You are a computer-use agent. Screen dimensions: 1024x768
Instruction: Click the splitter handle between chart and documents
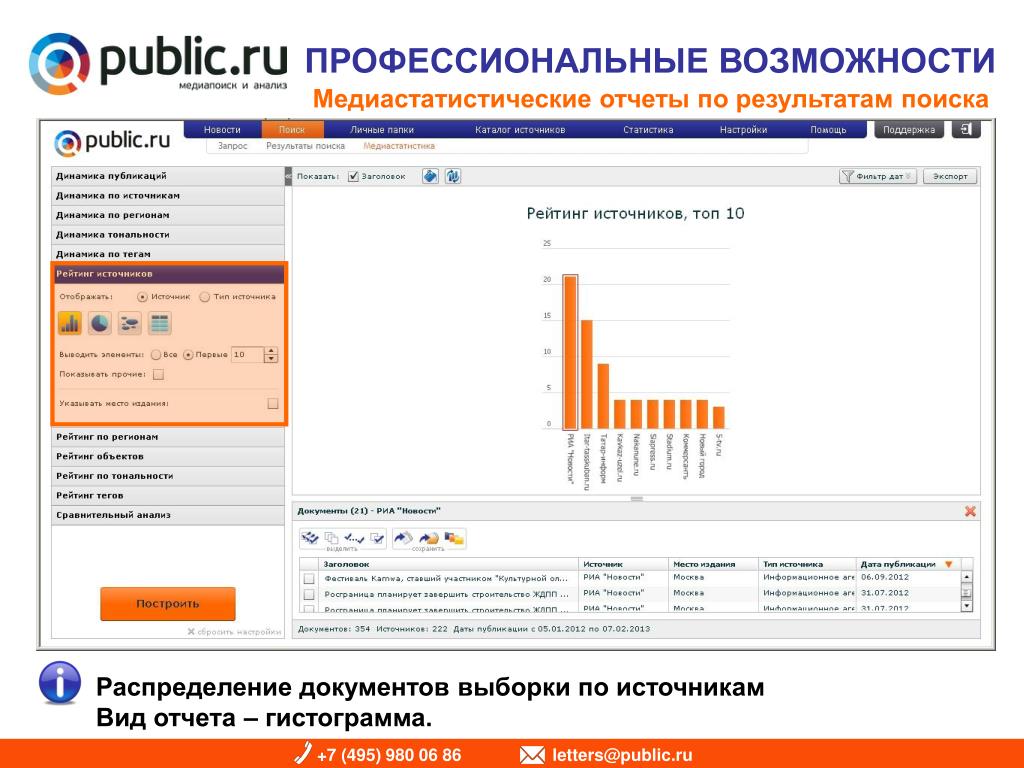[637, 499]
